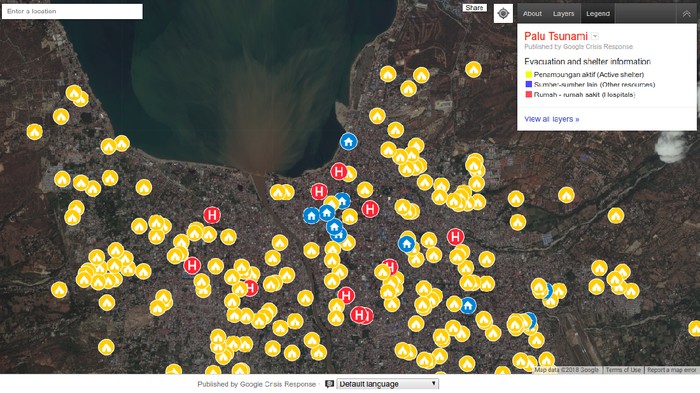Click the Published by Google Crisis Response footer text
The height and width of the screenshot is (393, 700).
(x=256, y=384)
